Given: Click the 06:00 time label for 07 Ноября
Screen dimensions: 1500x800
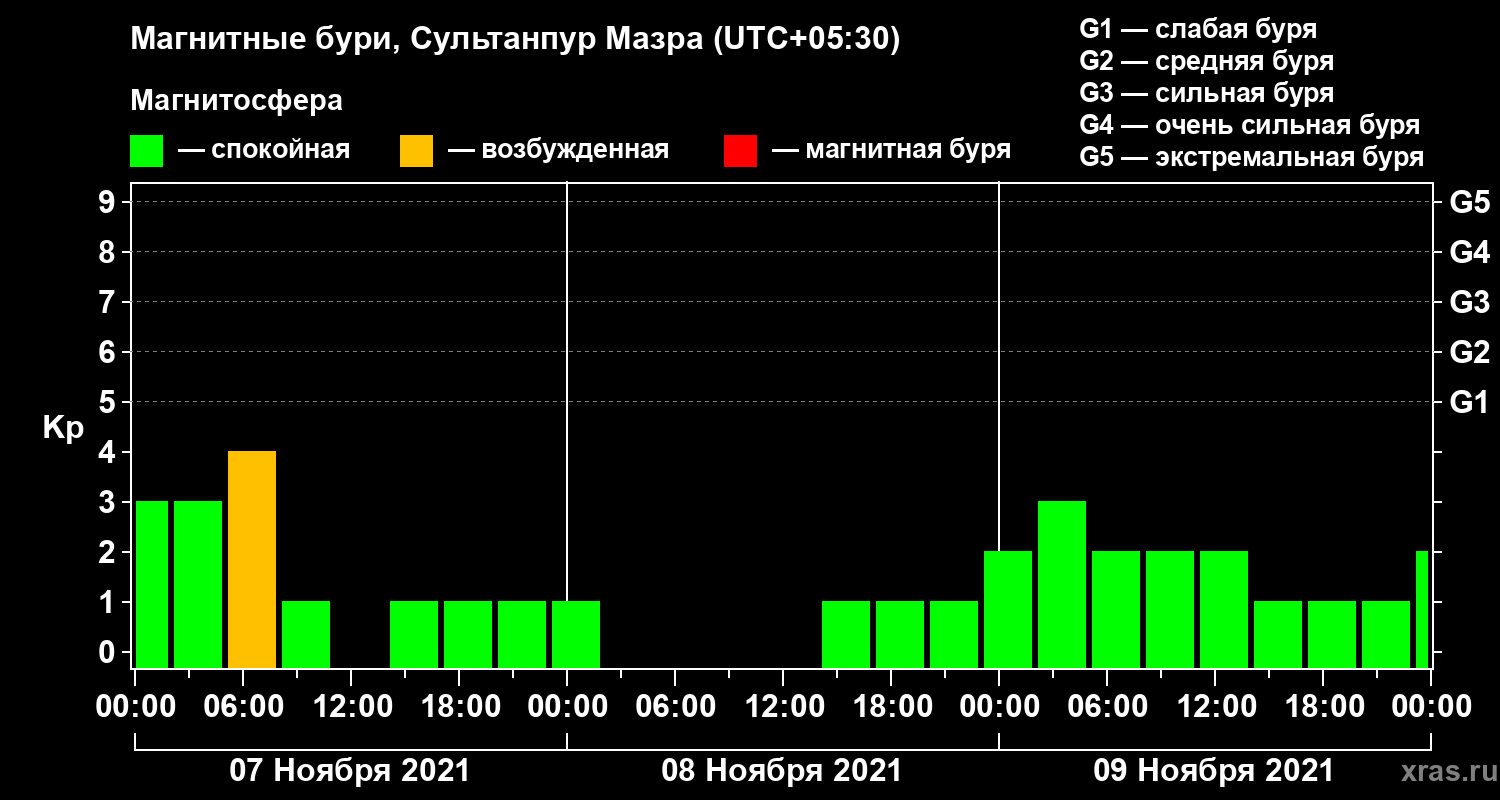Looking at the screenshot, I should [x=243, y=707].
